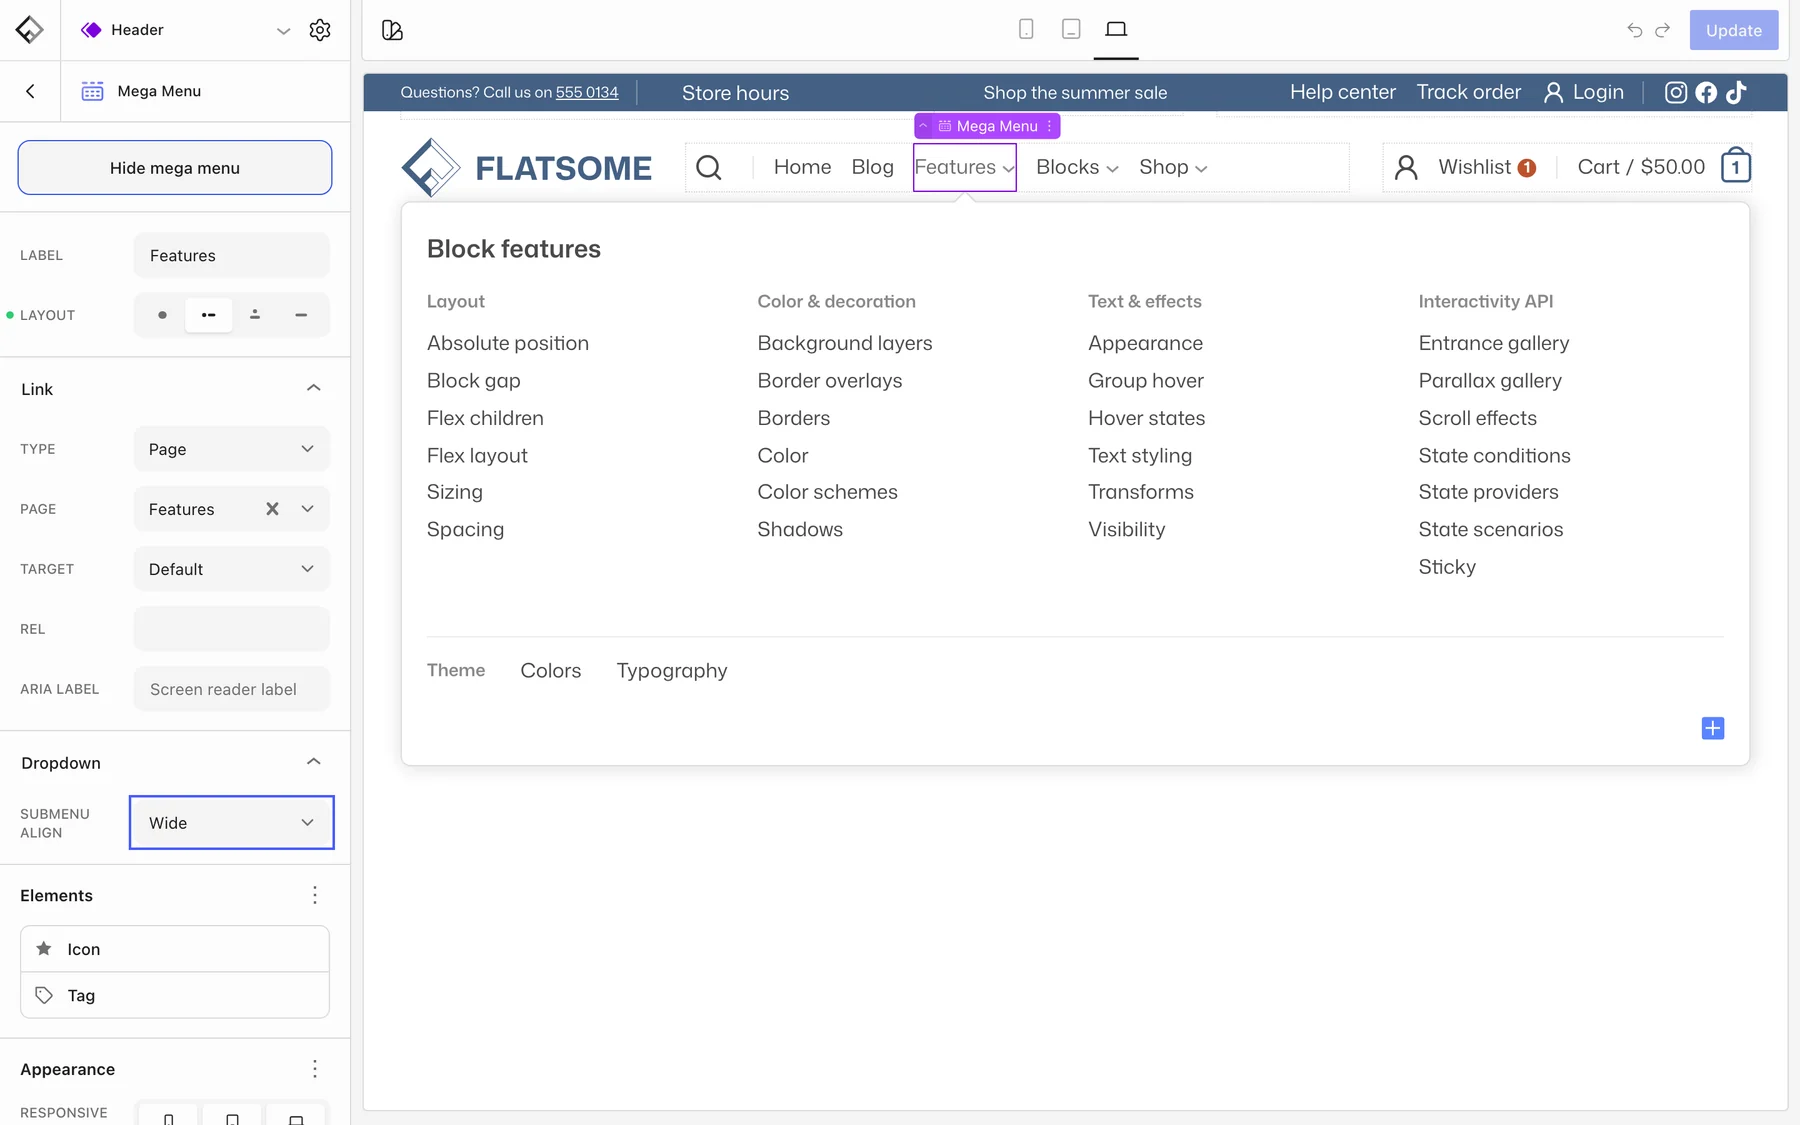Screen dimensions: 1800x1125
Task: Choose the dot-over-line layout option
Action: click(255, 315)
